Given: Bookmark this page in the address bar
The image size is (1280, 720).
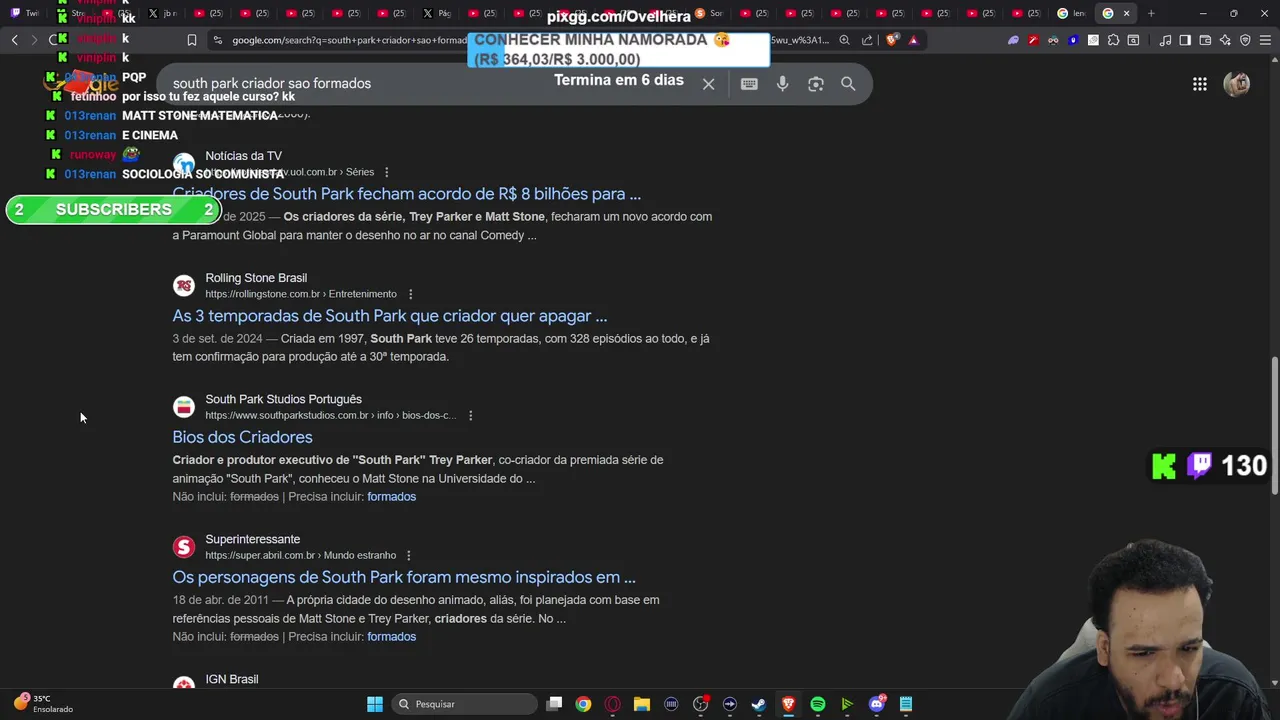Looking at the screenshot, I should (192, 40).
